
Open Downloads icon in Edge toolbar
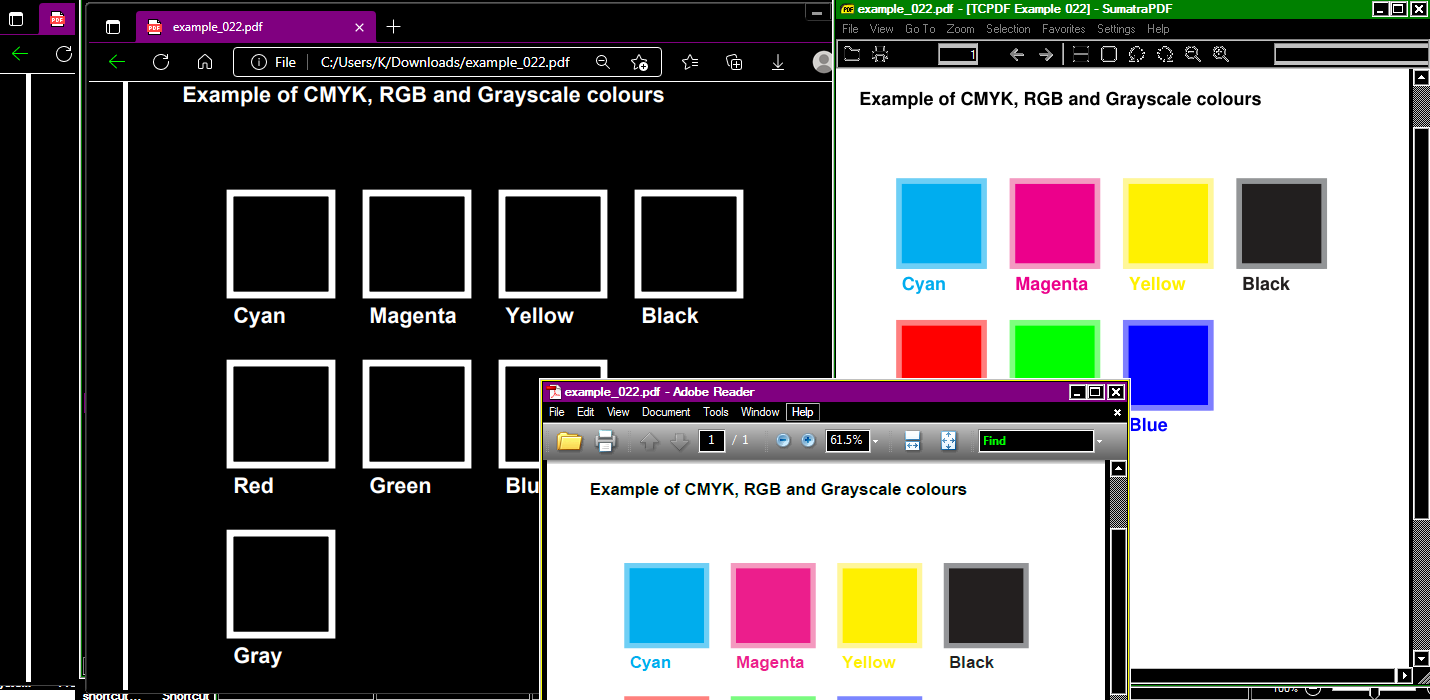778,62
